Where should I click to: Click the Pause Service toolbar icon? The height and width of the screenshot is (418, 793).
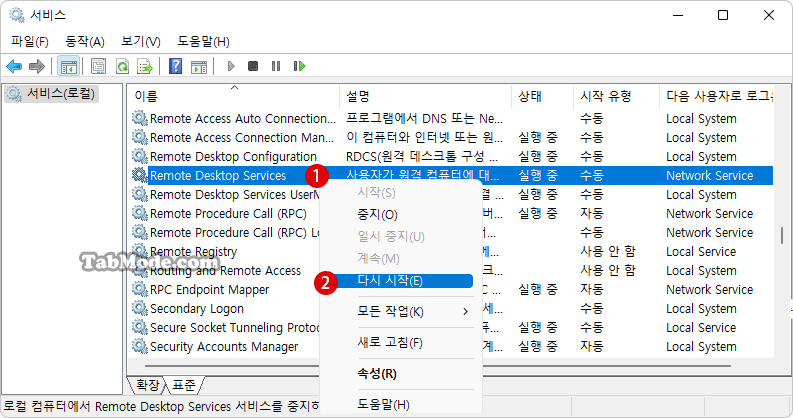coord(276,66)
